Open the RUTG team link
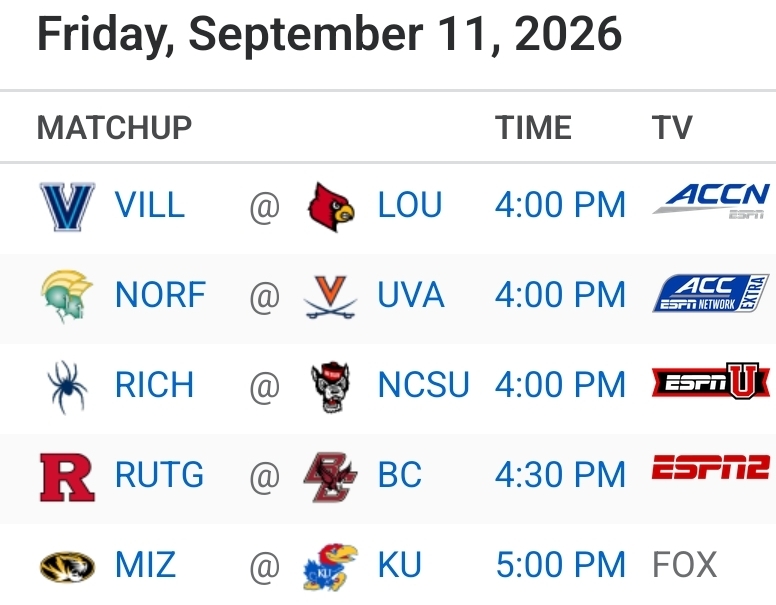776x605 pixels. (x=159, y=474)
